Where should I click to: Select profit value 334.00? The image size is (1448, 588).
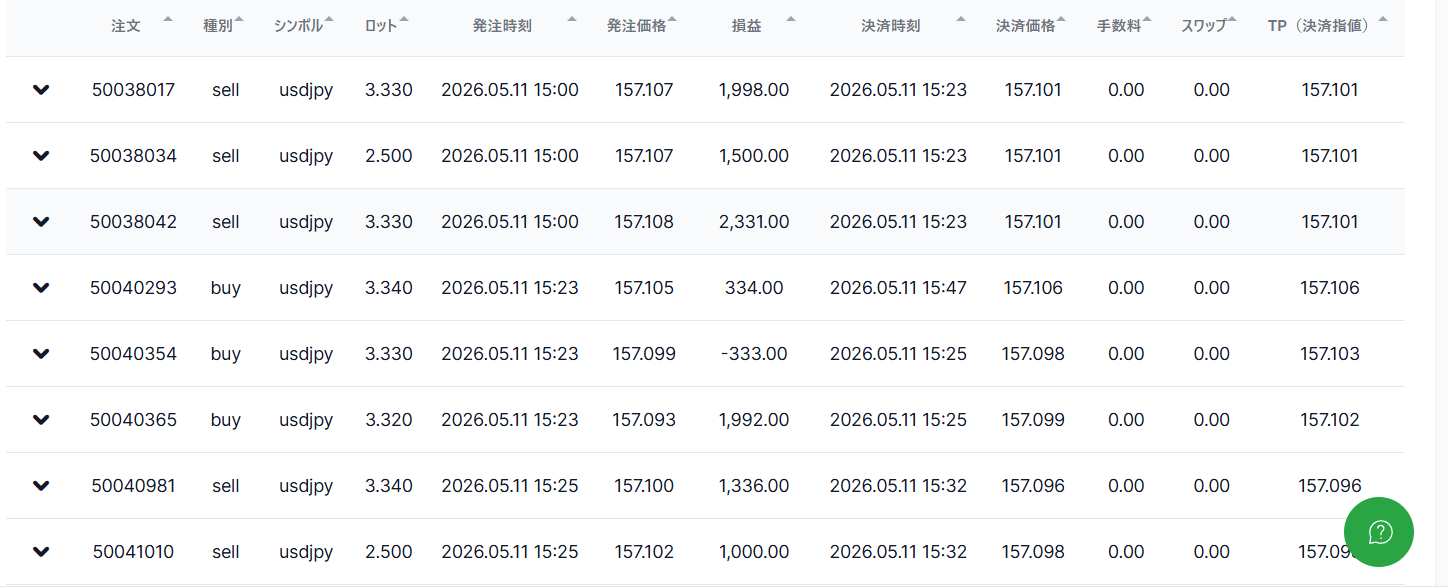click(x=754, y=288)
